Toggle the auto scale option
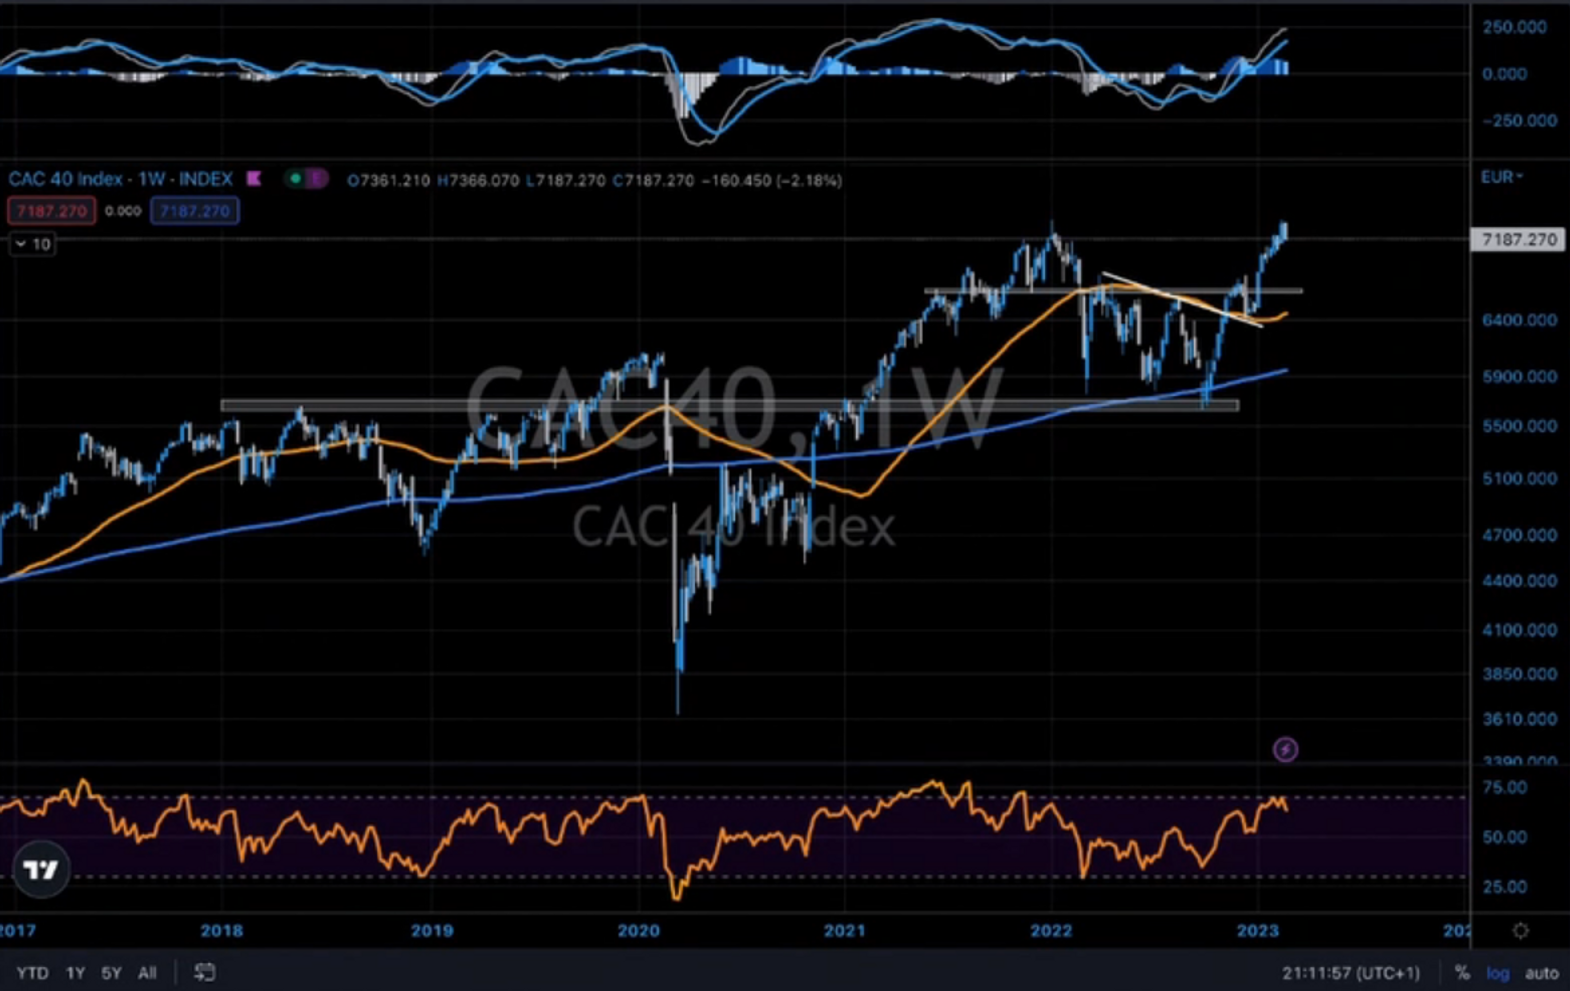The height and width of the screenshot is (991, 1570). tap(1541, 973)
